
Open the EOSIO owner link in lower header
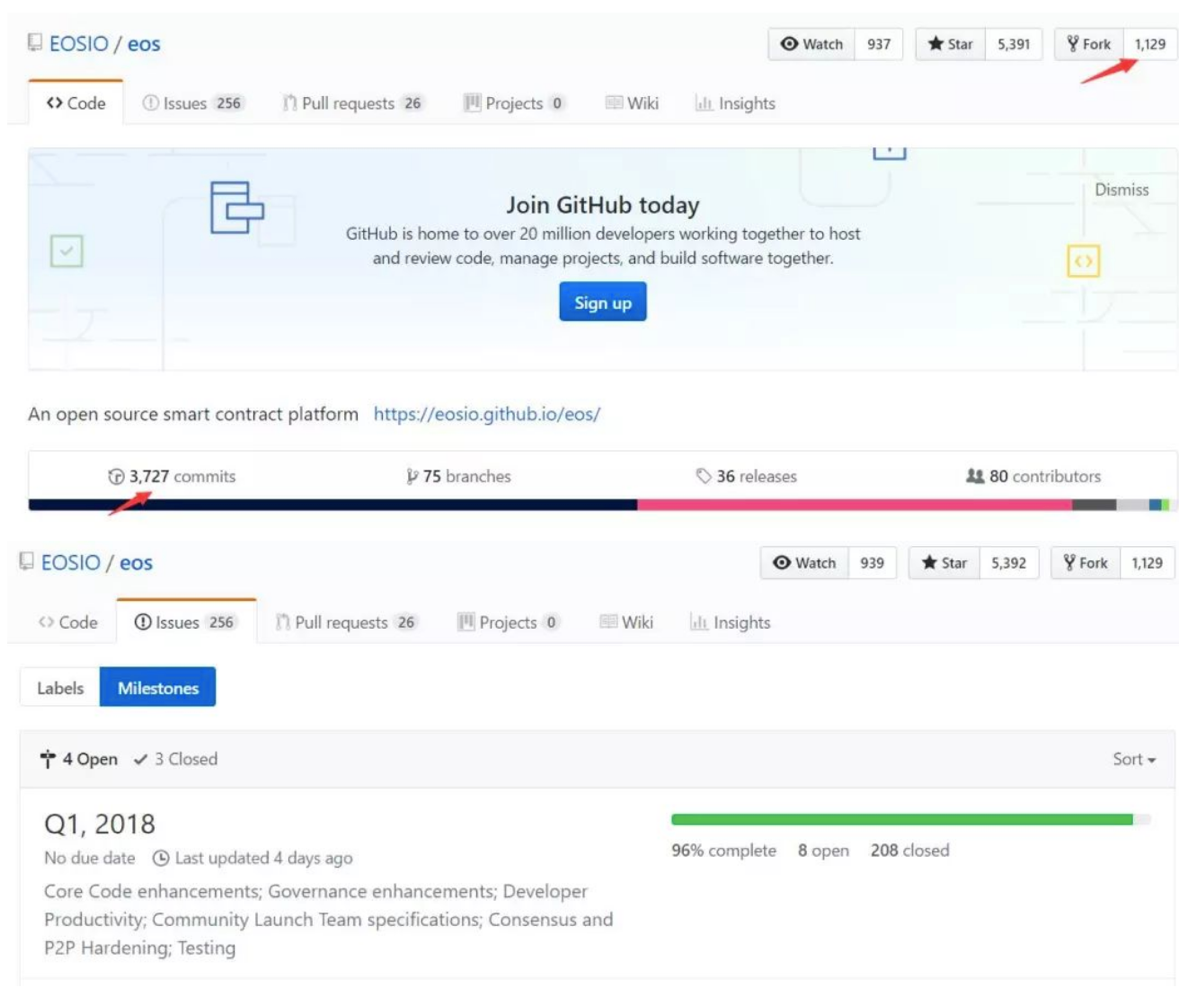point(71,562)
